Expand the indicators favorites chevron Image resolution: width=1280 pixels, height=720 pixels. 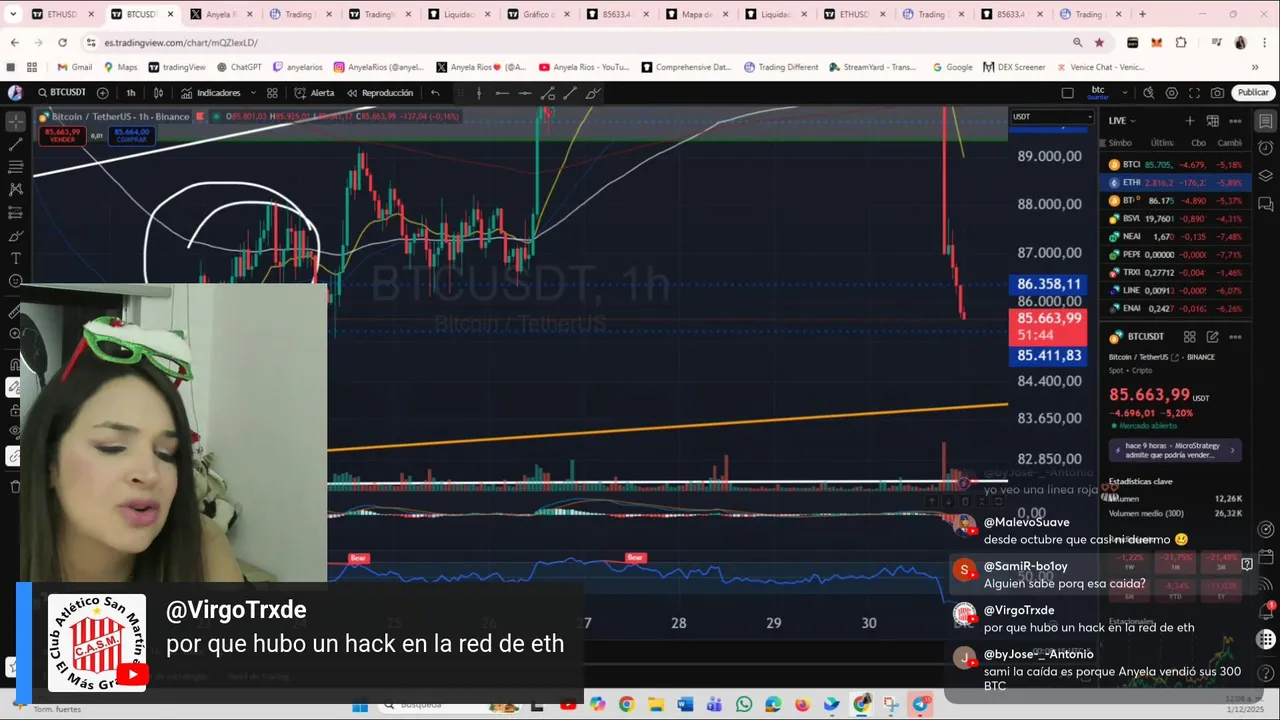(x=251, y=93)
